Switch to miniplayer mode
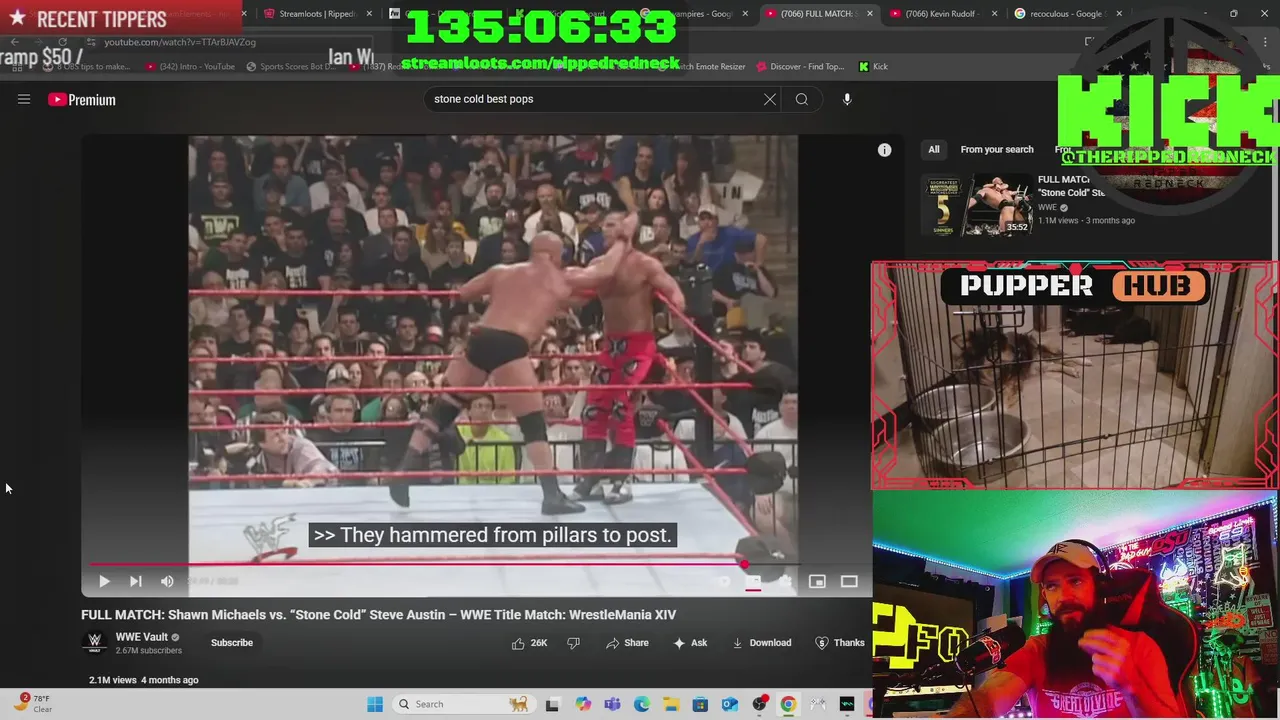Image resolution: width=1280 pixels, height=720 pixels. click(x=817, y=581)
